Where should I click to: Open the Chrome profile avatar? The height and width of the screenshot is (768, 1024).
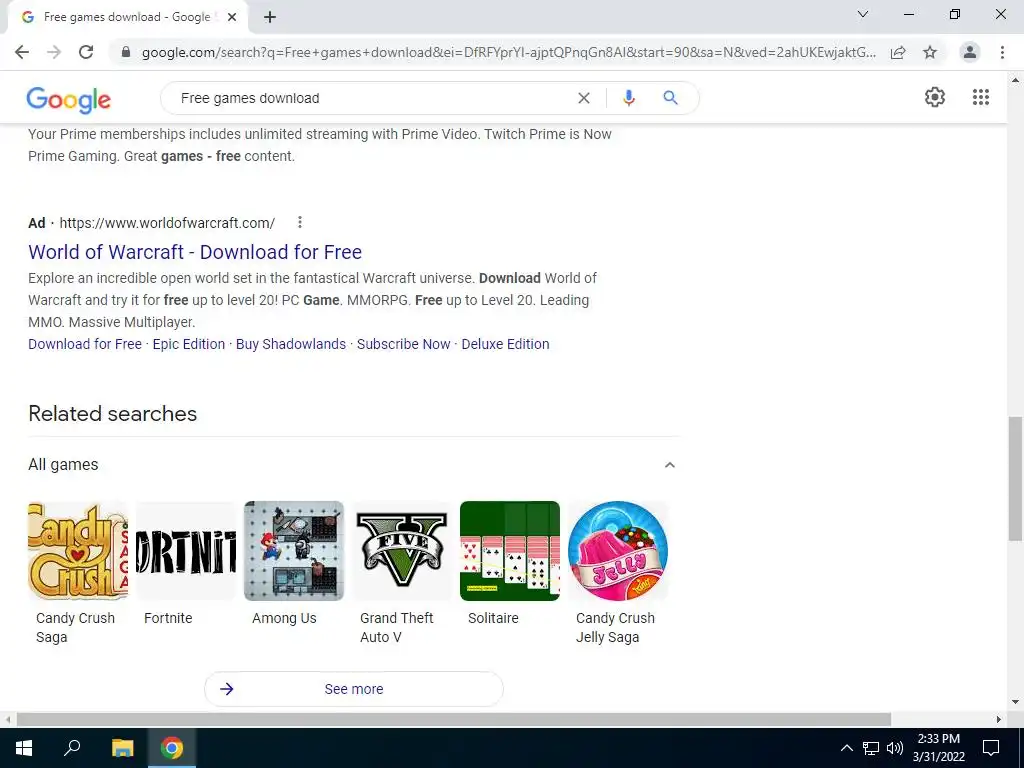(970, 52)
